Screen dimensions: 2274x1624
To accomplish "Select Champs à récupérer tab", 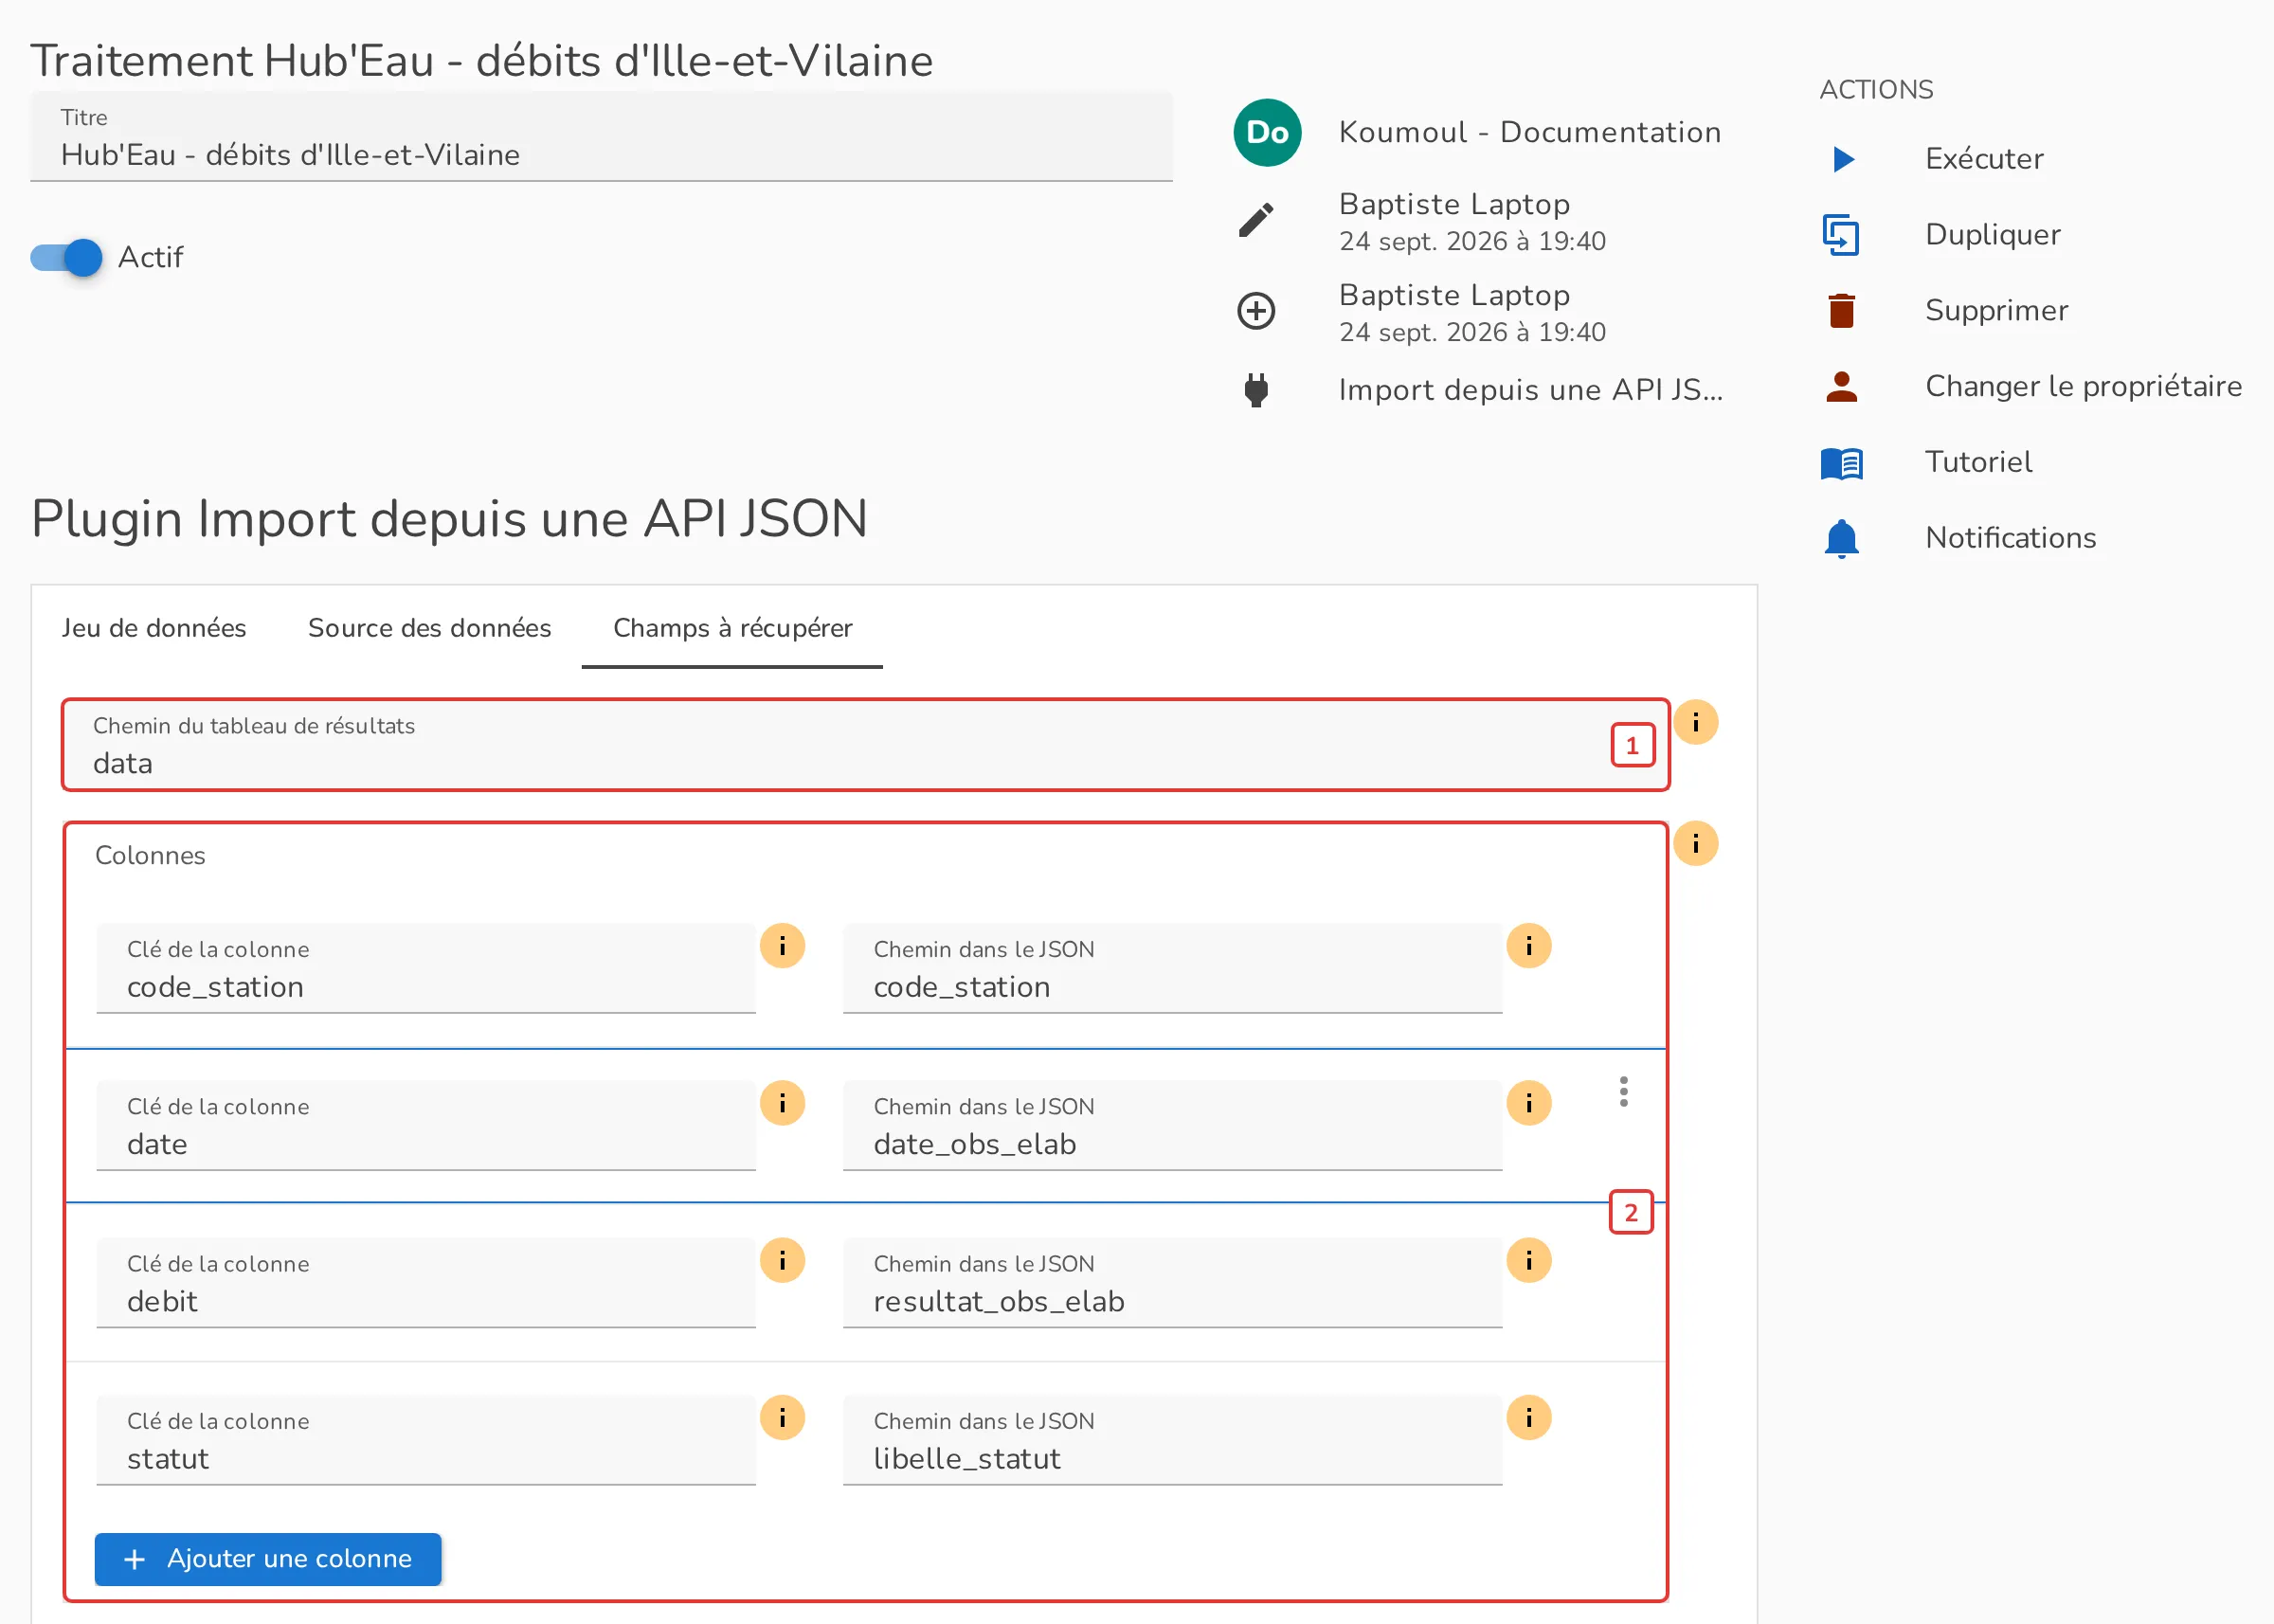I will click(732, 628).
